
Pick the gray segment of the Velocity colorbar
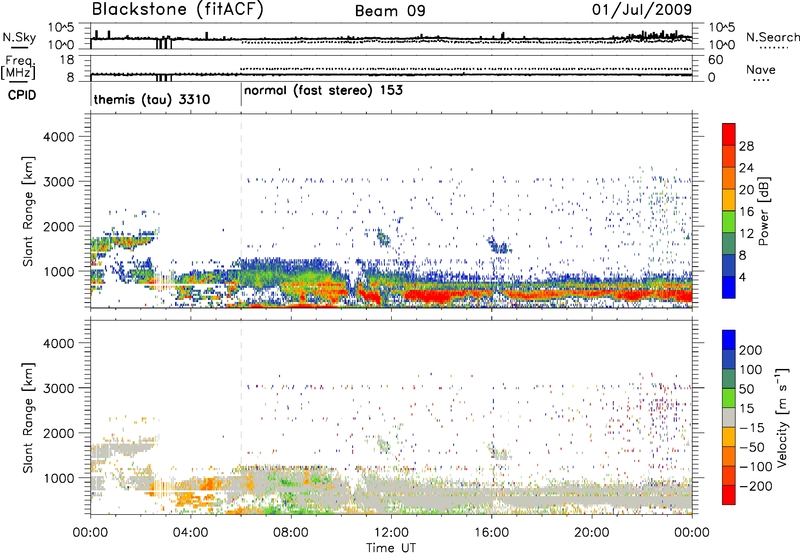[x=729, y=418]
